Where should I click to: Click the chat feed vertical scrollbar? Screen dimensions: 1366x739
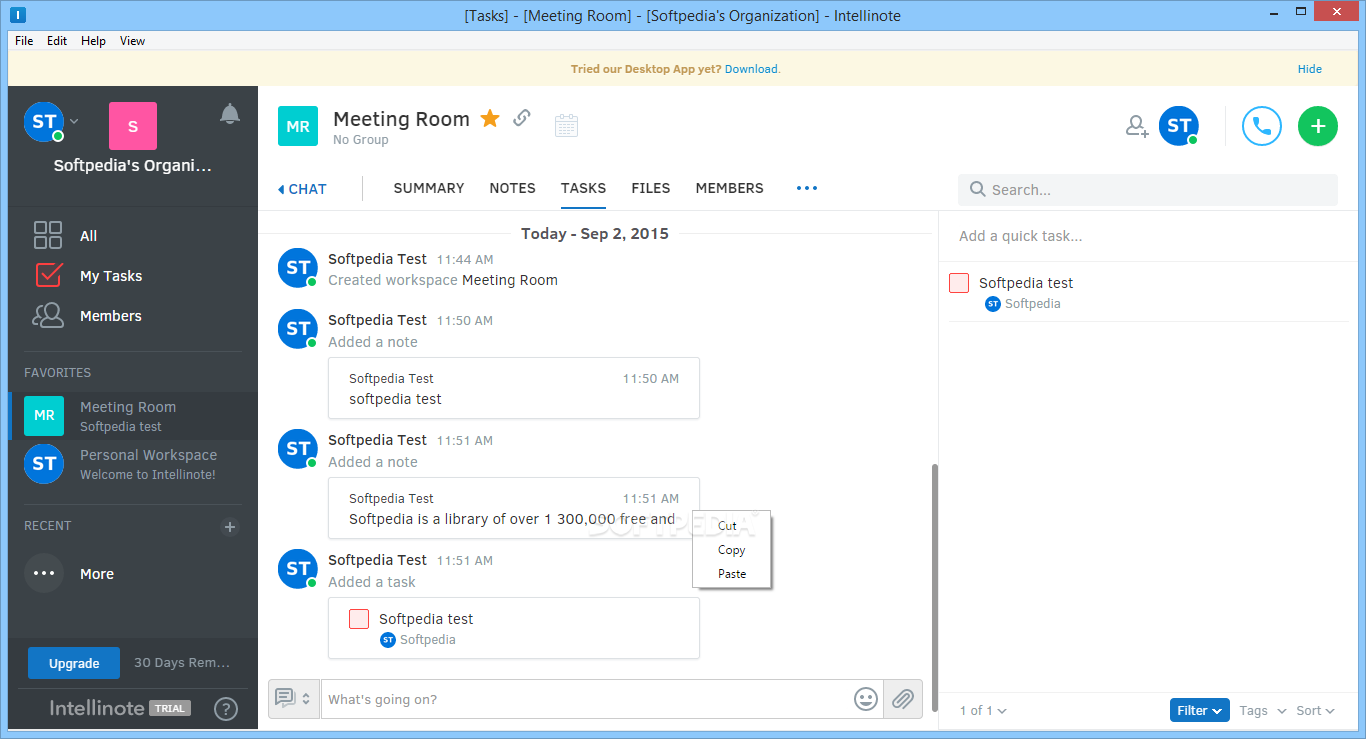[935, 587]
